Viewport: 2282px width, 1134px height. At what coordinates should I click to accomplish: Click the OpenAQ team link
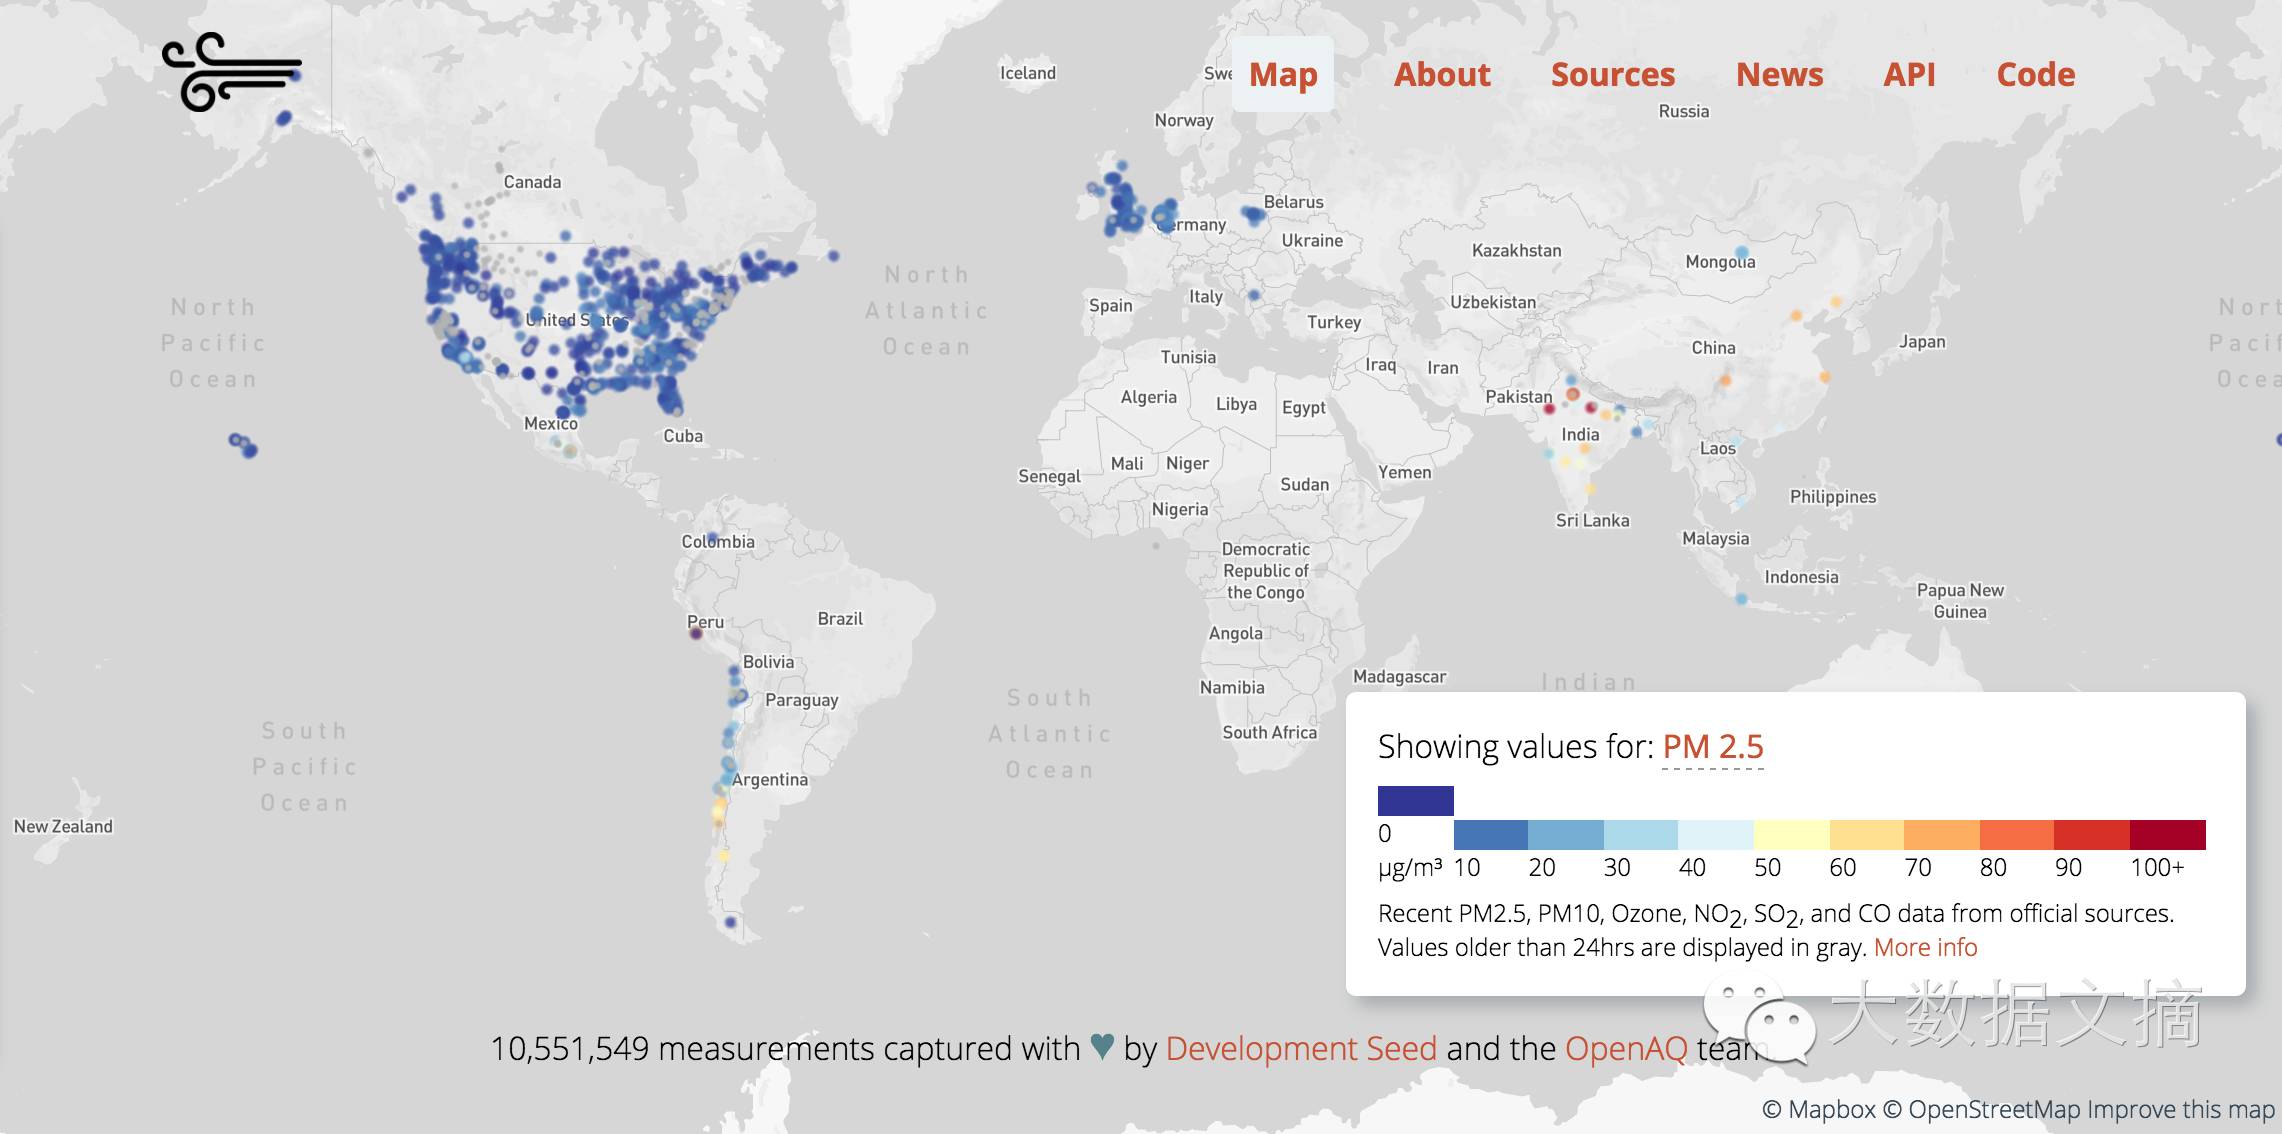[x=1625, y=1048]
